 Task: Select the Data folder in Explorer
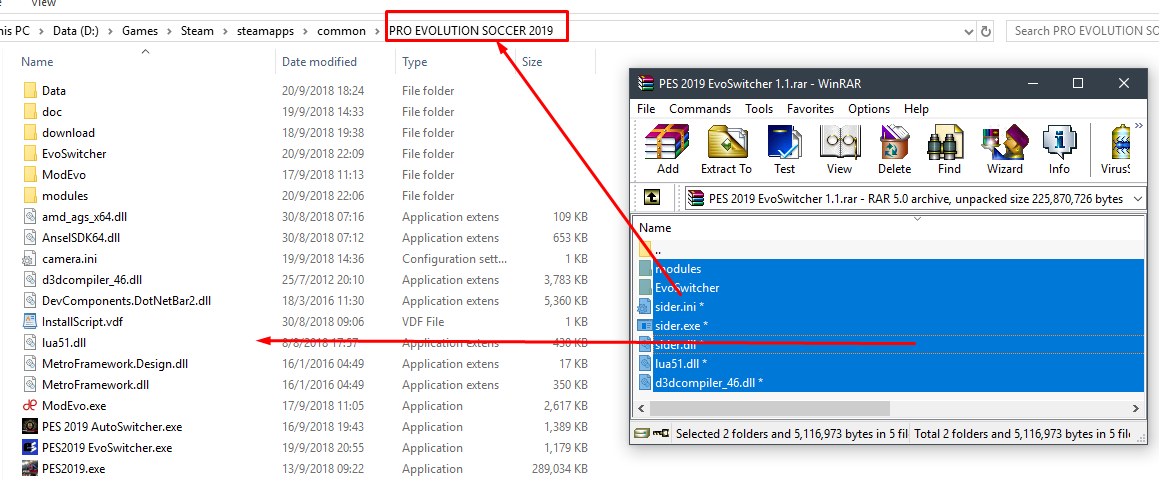[x=54, y=91]
